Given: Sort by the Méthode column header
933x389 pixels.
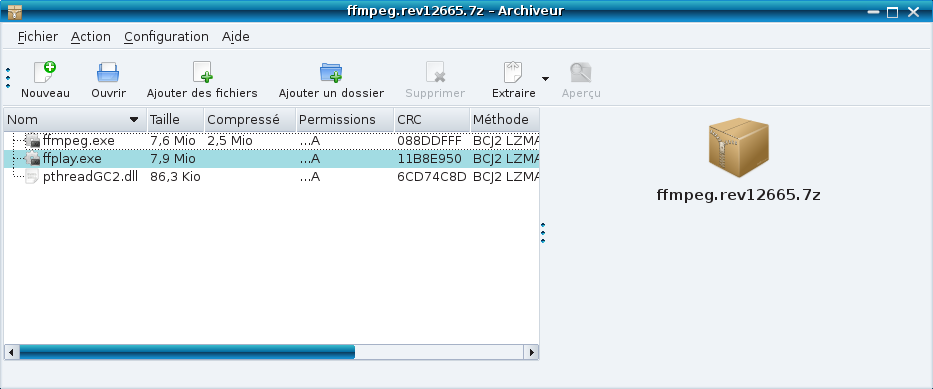Looking at the screenshot, I should click(x=505, y=120).
